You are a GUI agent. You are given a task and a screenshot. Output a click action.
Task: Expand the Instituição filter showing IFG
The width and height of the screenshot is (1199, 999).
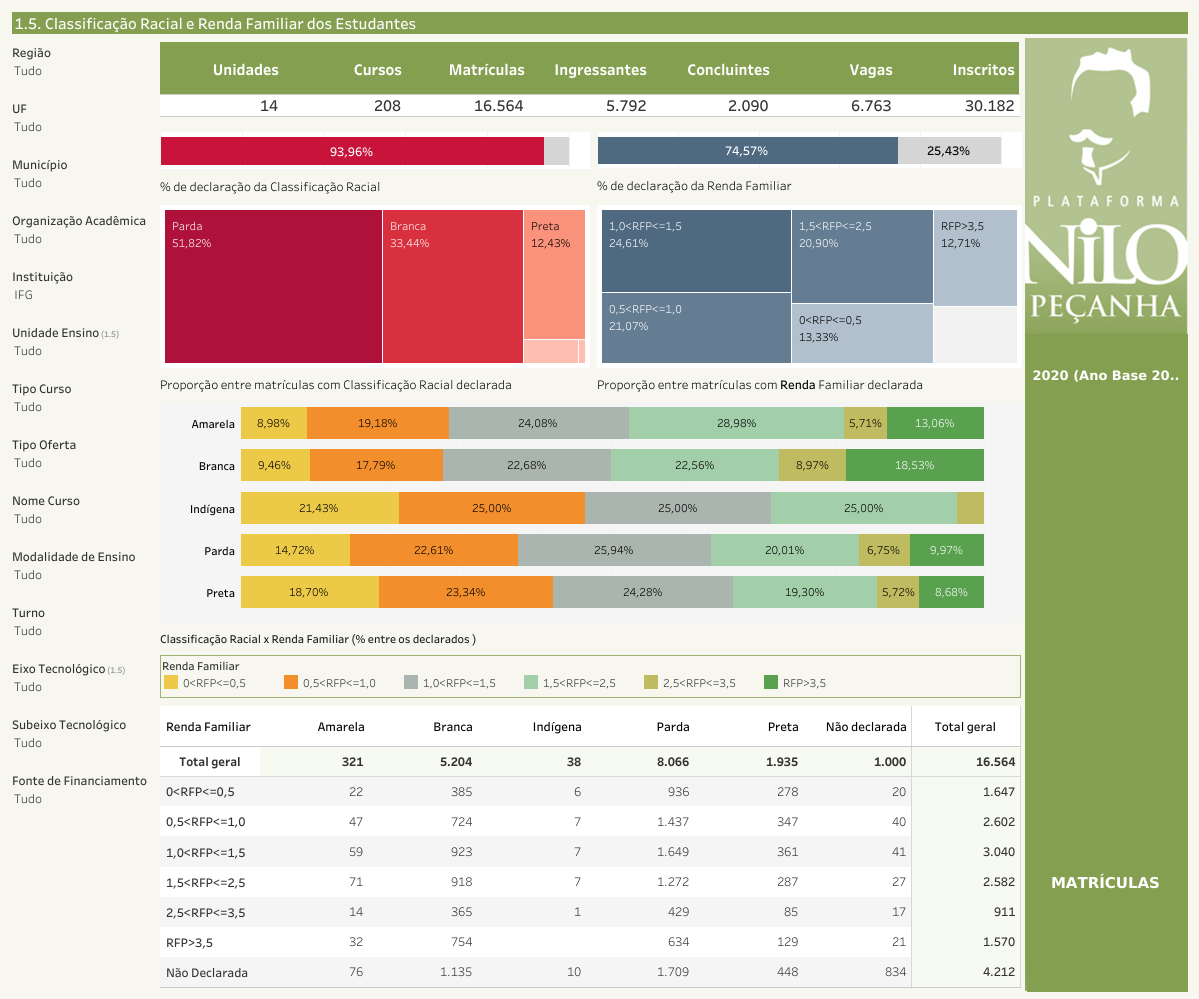click(x=24, y=295)
